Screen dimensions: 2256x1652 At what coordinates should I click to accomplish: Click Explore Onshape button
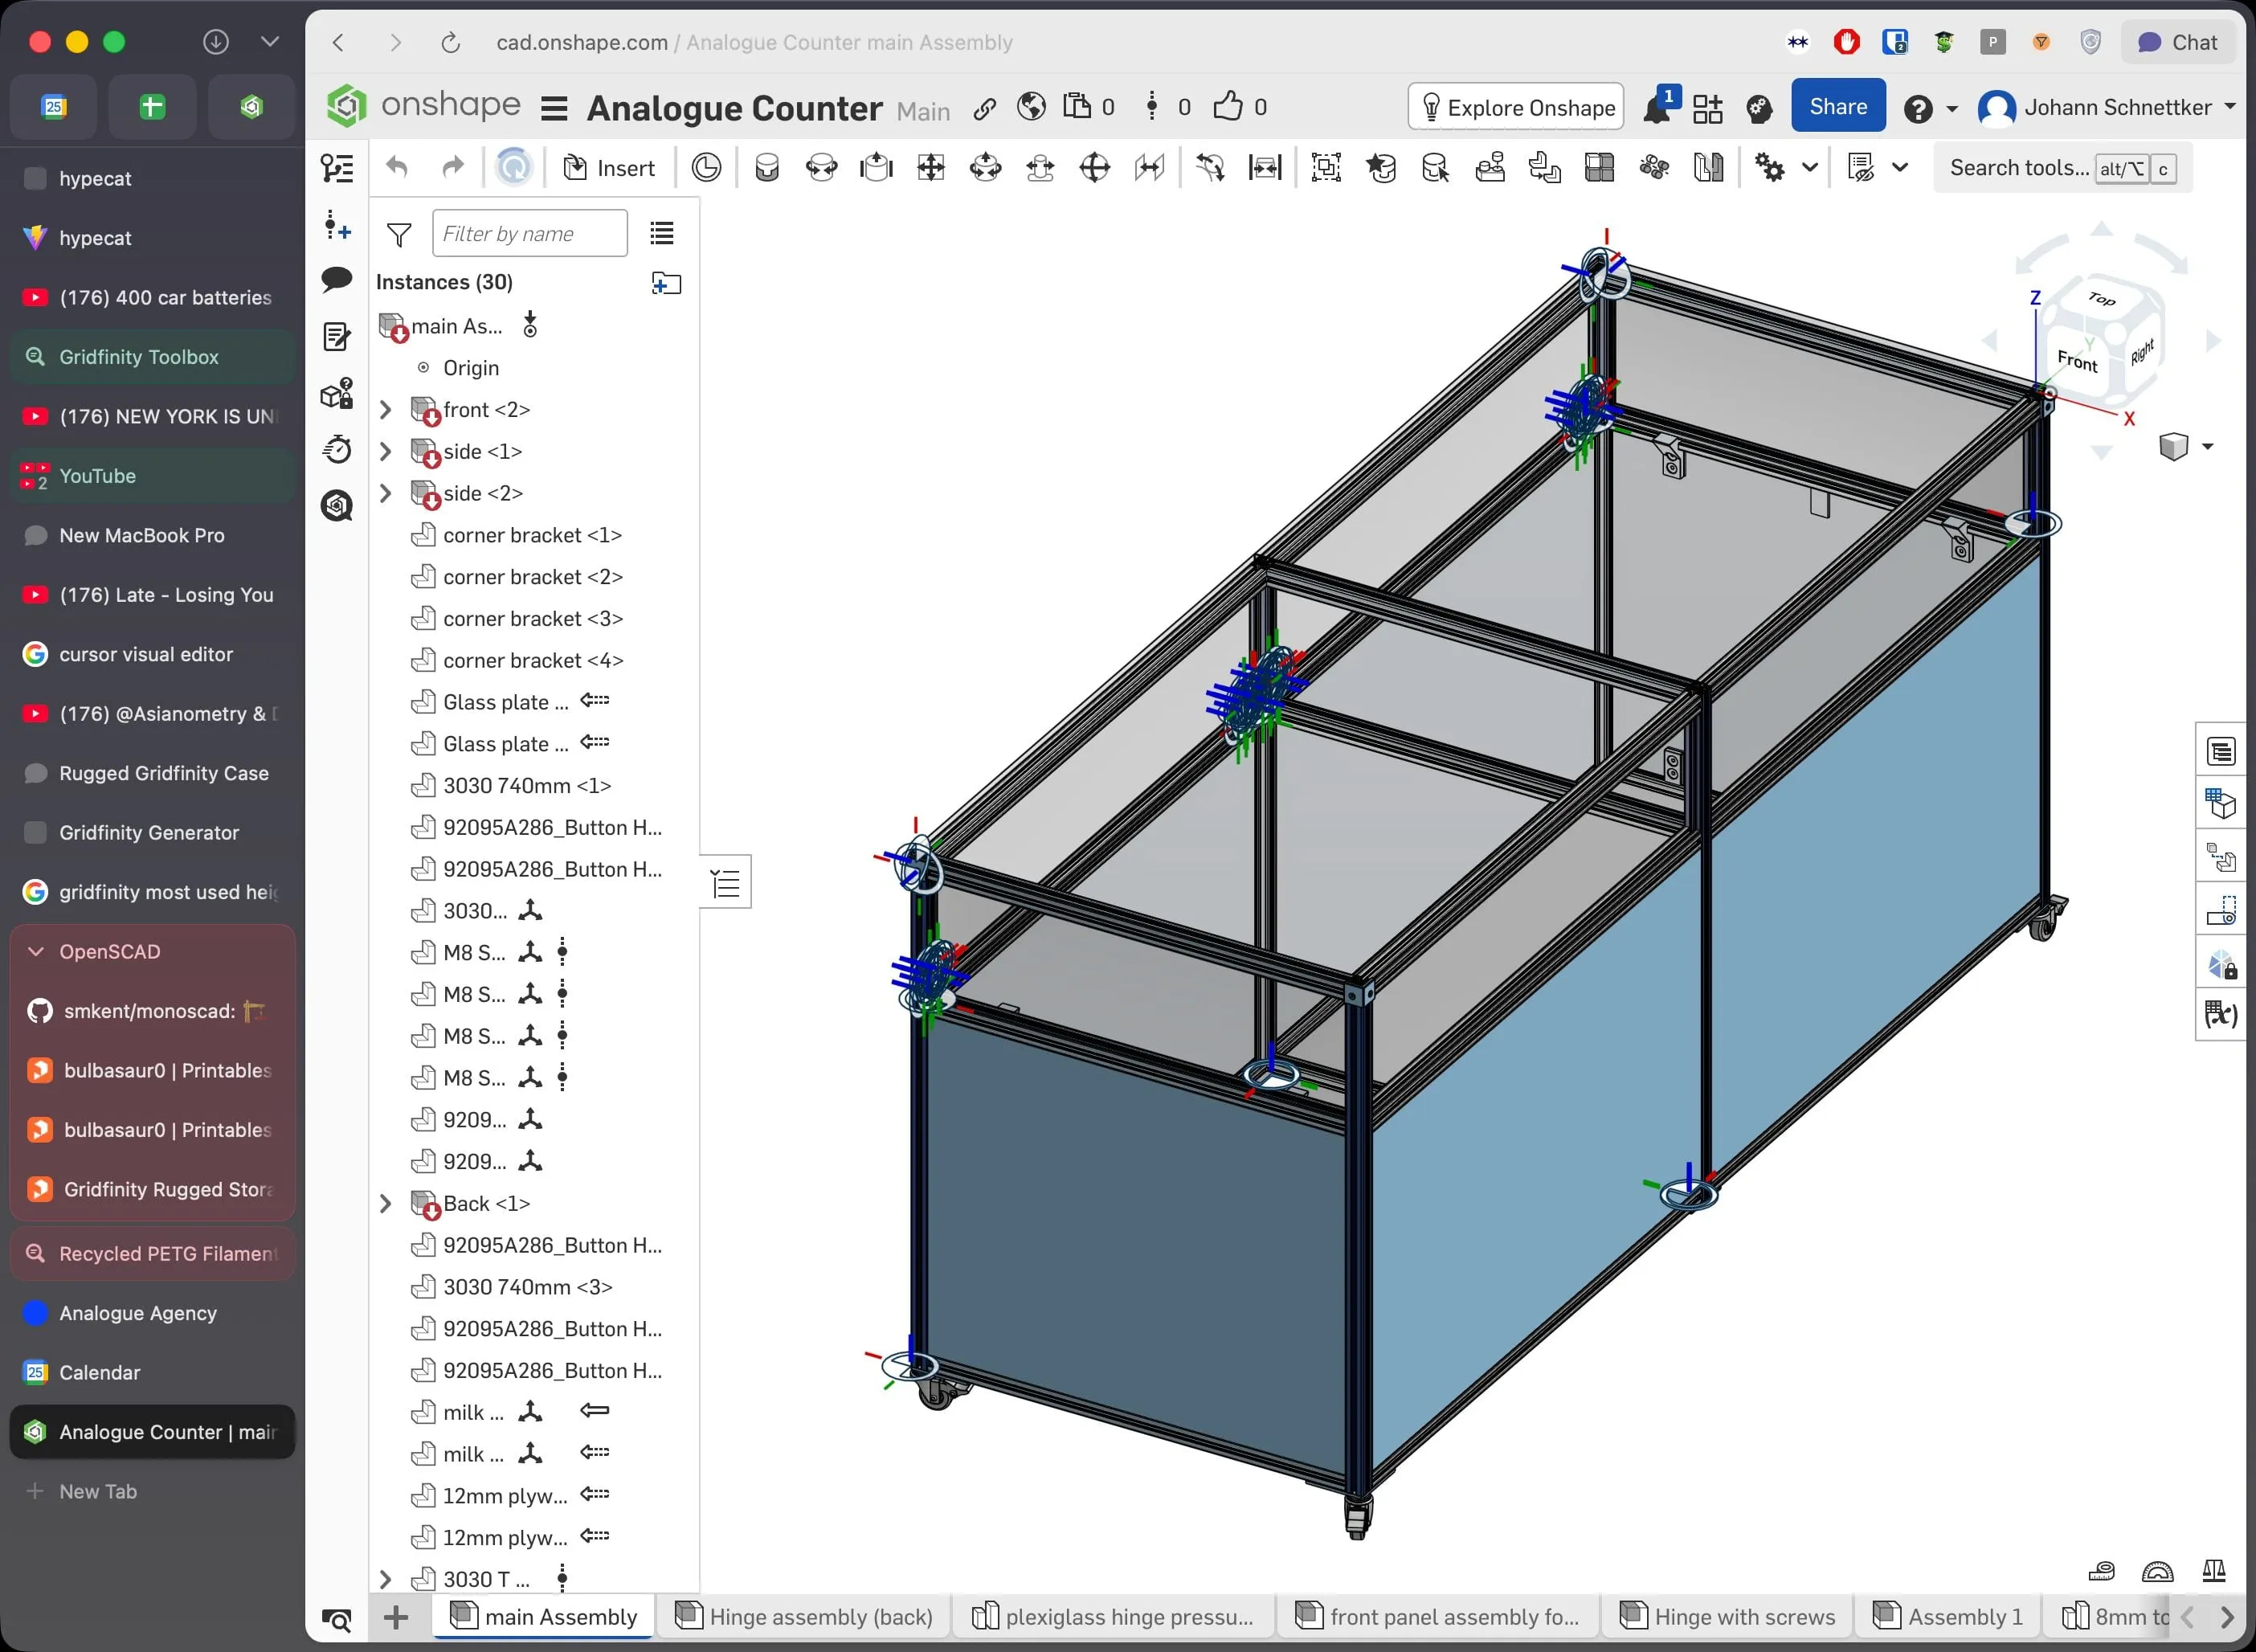pyautogui.click(x=1516, y=106)
